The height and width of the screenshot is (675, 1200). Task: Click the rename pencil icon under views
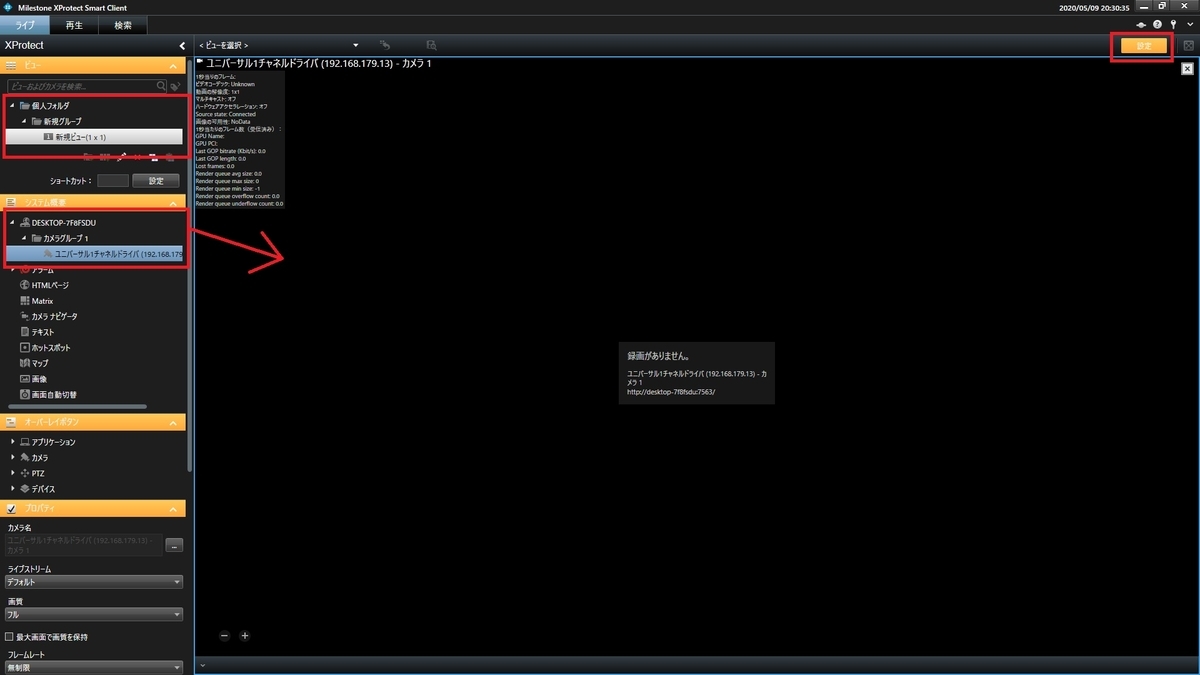[121, 156]
